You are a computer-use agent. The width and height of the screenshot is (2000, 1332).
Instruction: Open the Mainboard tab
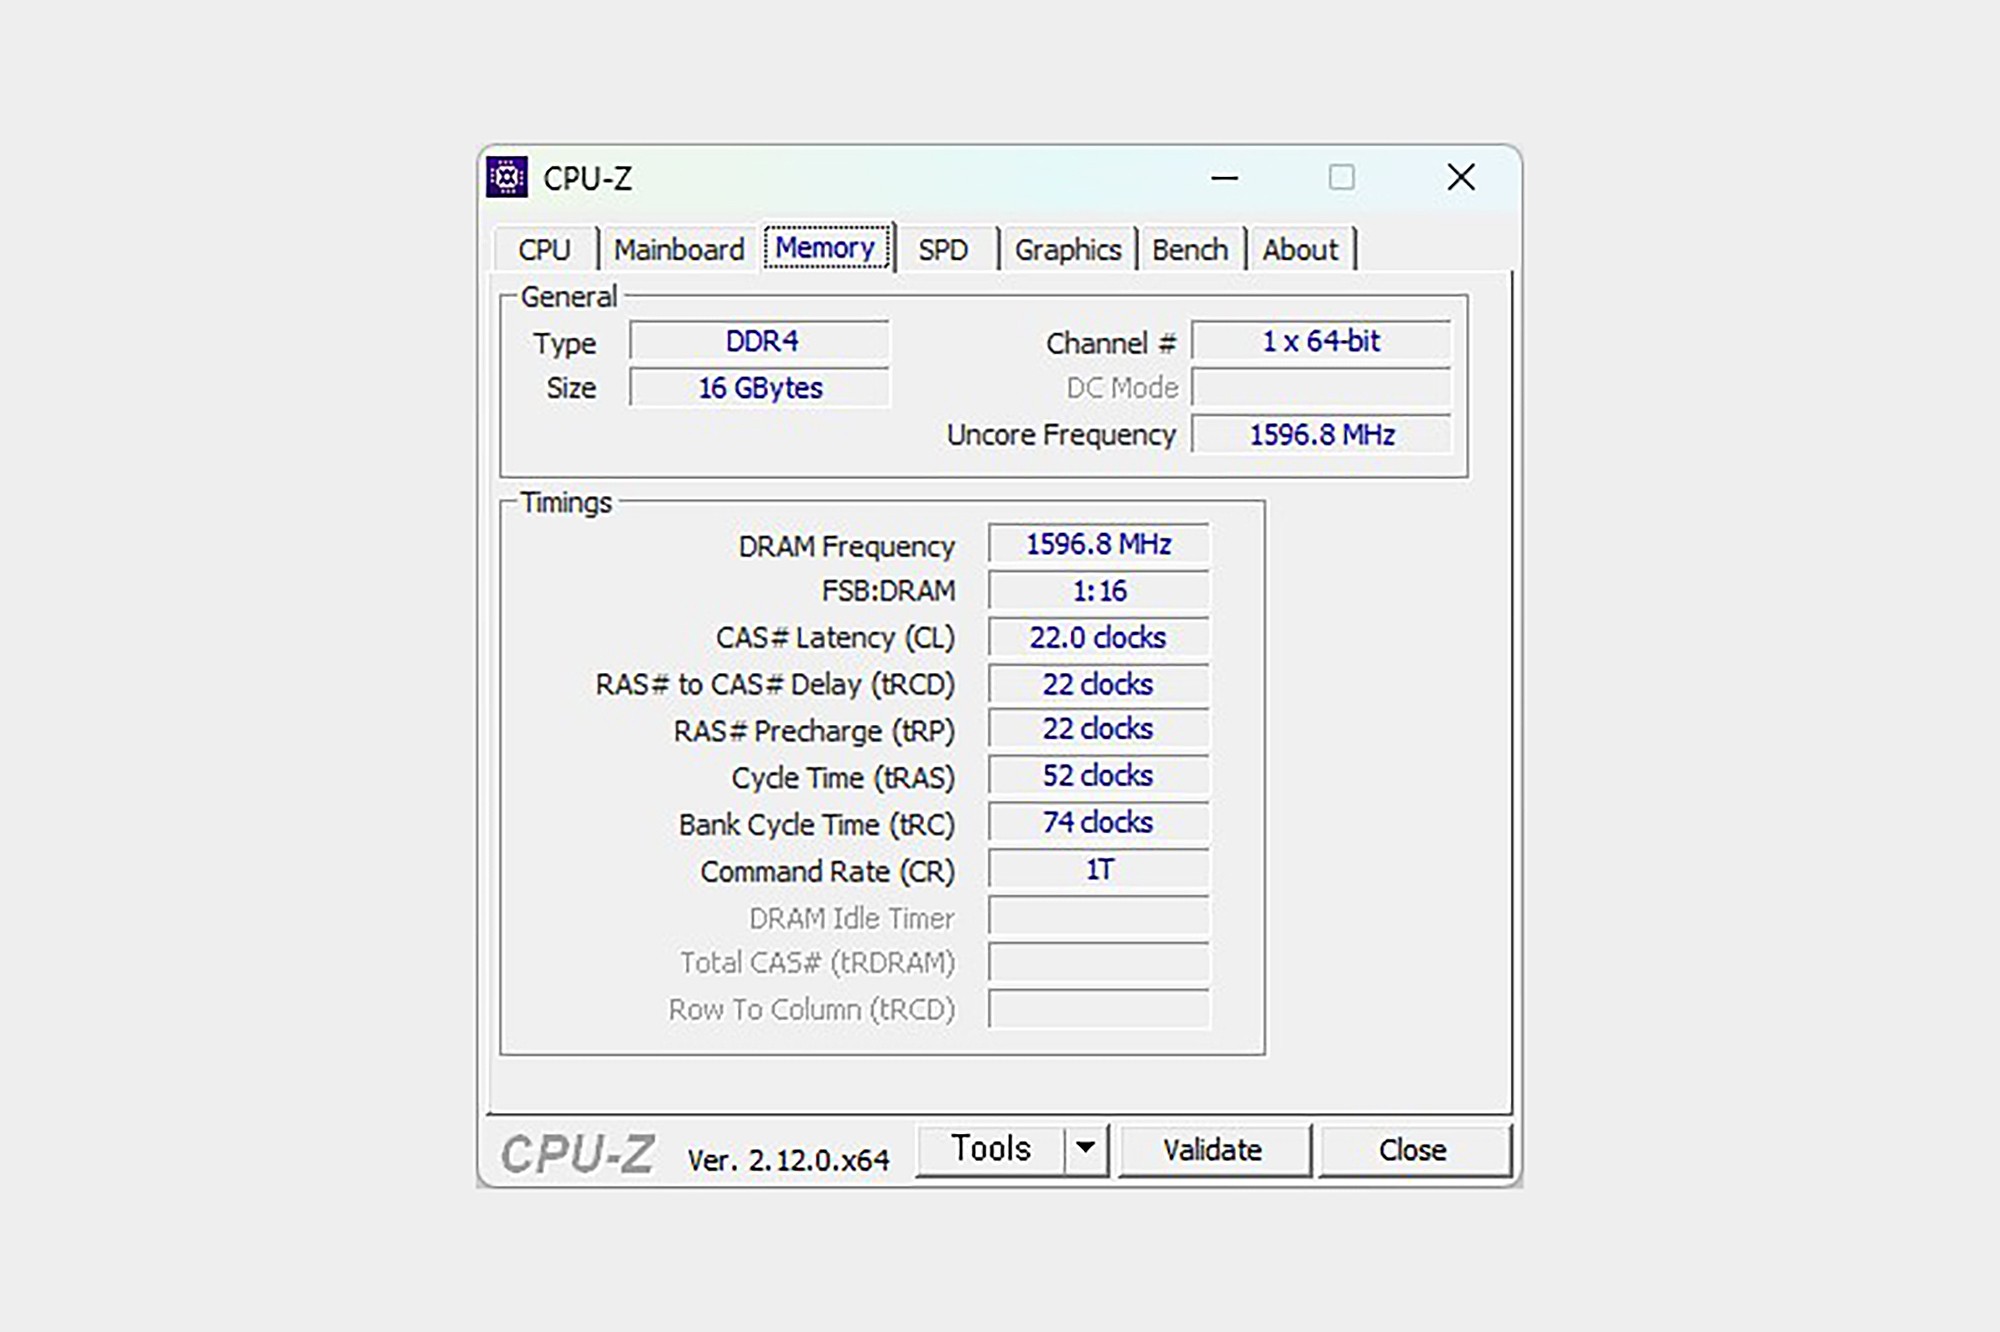679,250
